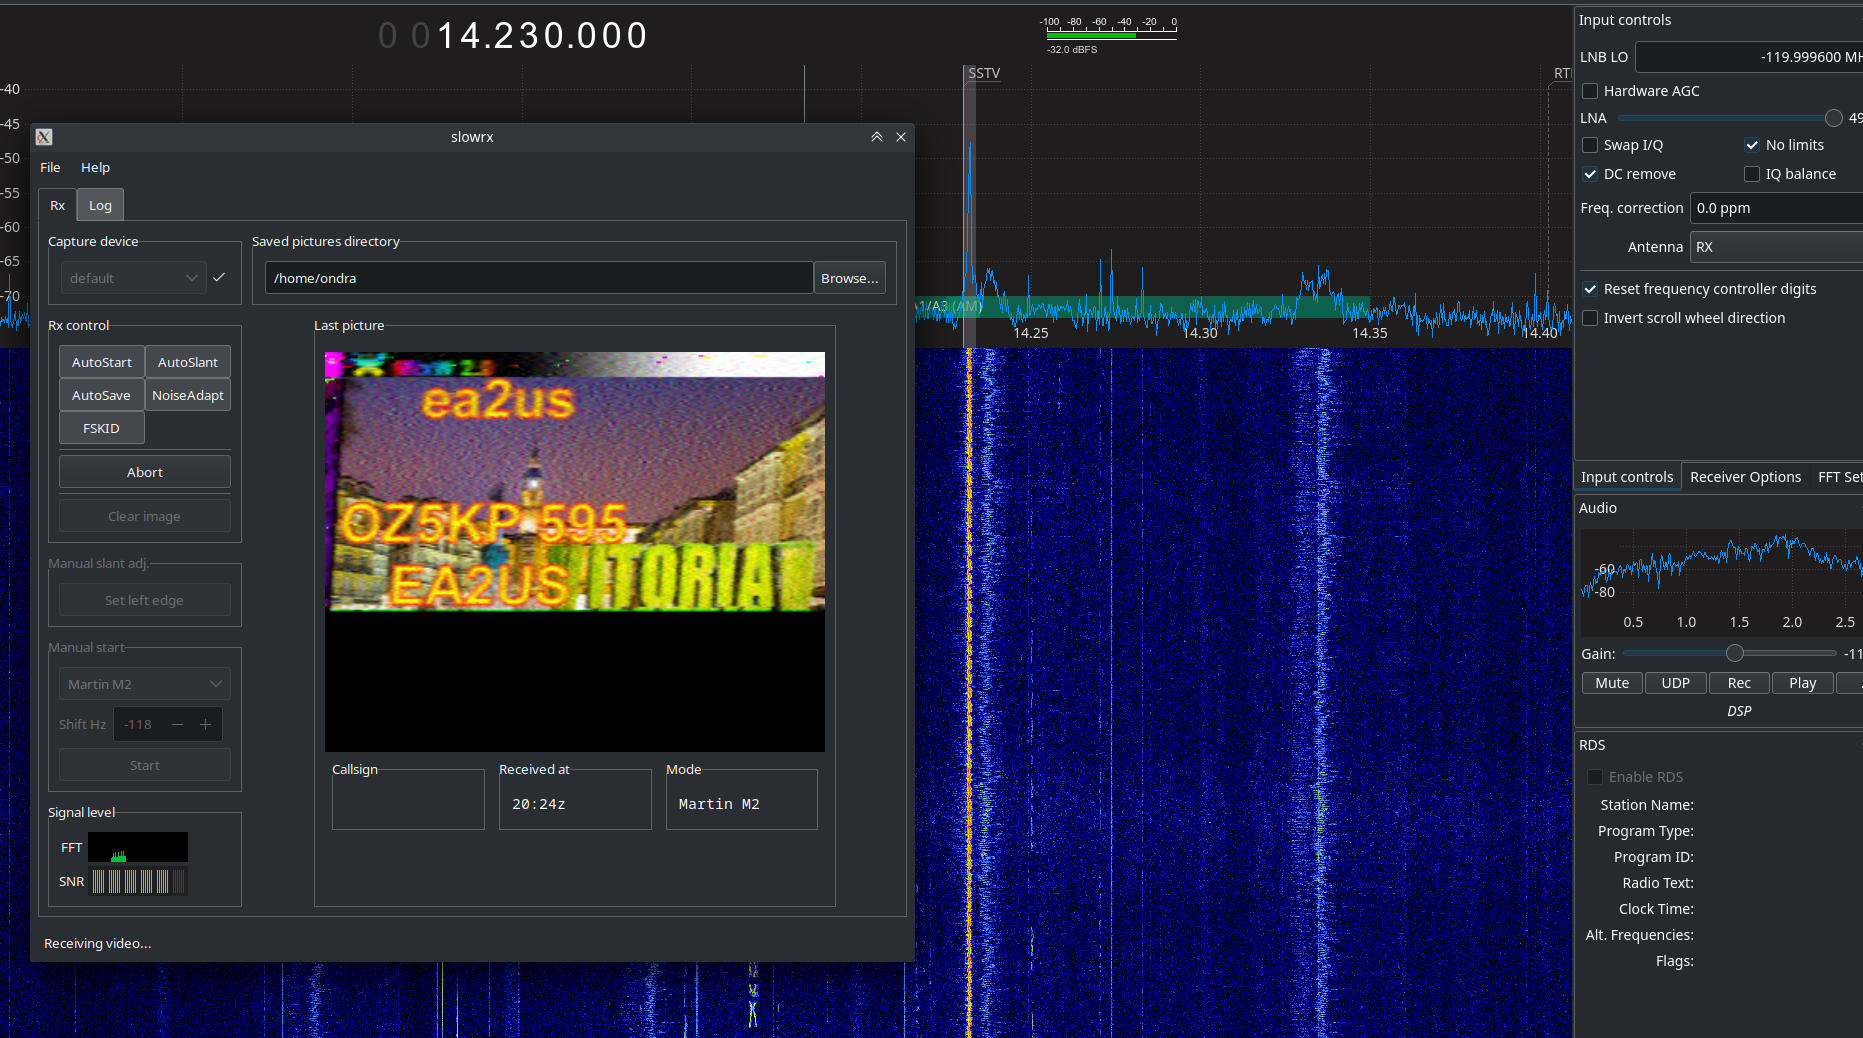1863x1038 pixels.
Task: Click the checkmark icon beside capture device
Action: pyautogui.click(x=219, y=278)
